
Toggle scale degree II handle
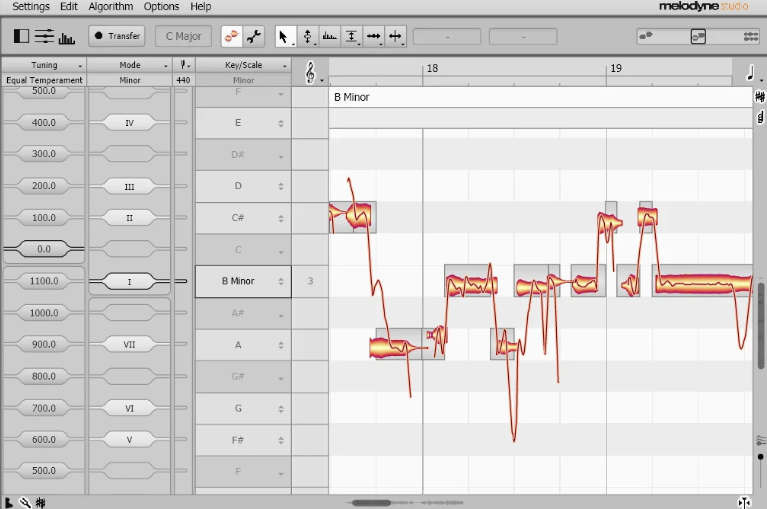point(130,218)
